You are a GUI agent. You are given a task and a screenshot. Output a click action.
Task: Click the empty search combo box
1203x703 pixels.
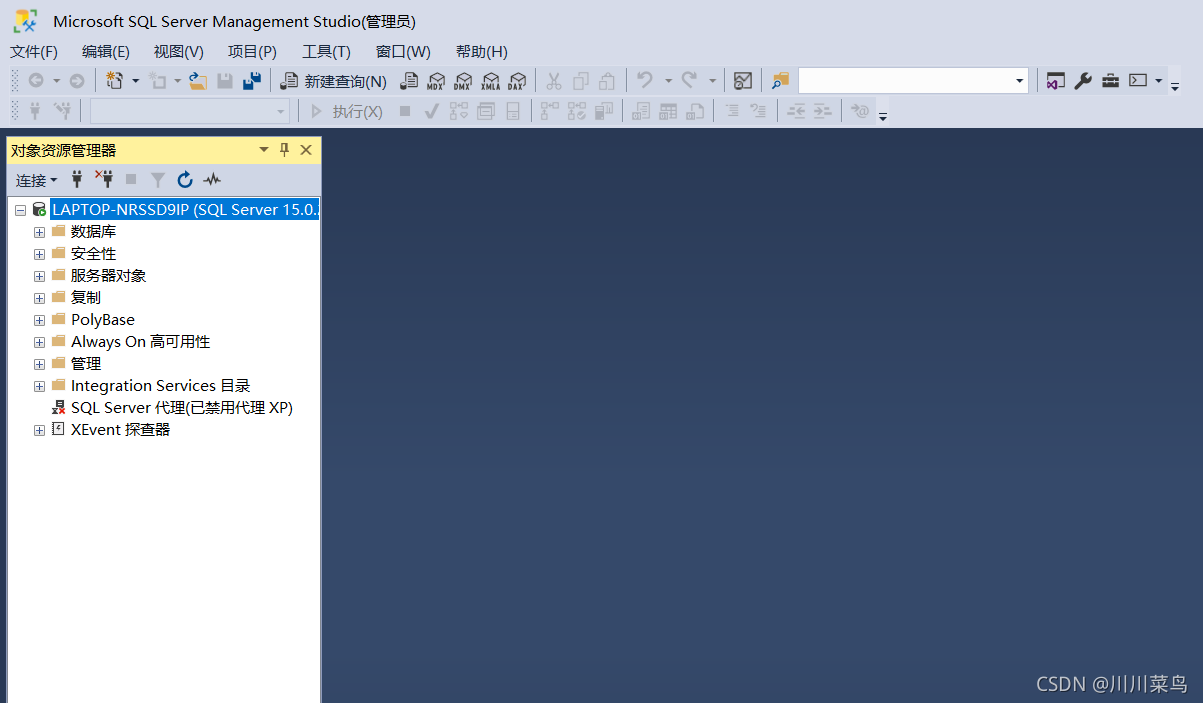point(913,81)
